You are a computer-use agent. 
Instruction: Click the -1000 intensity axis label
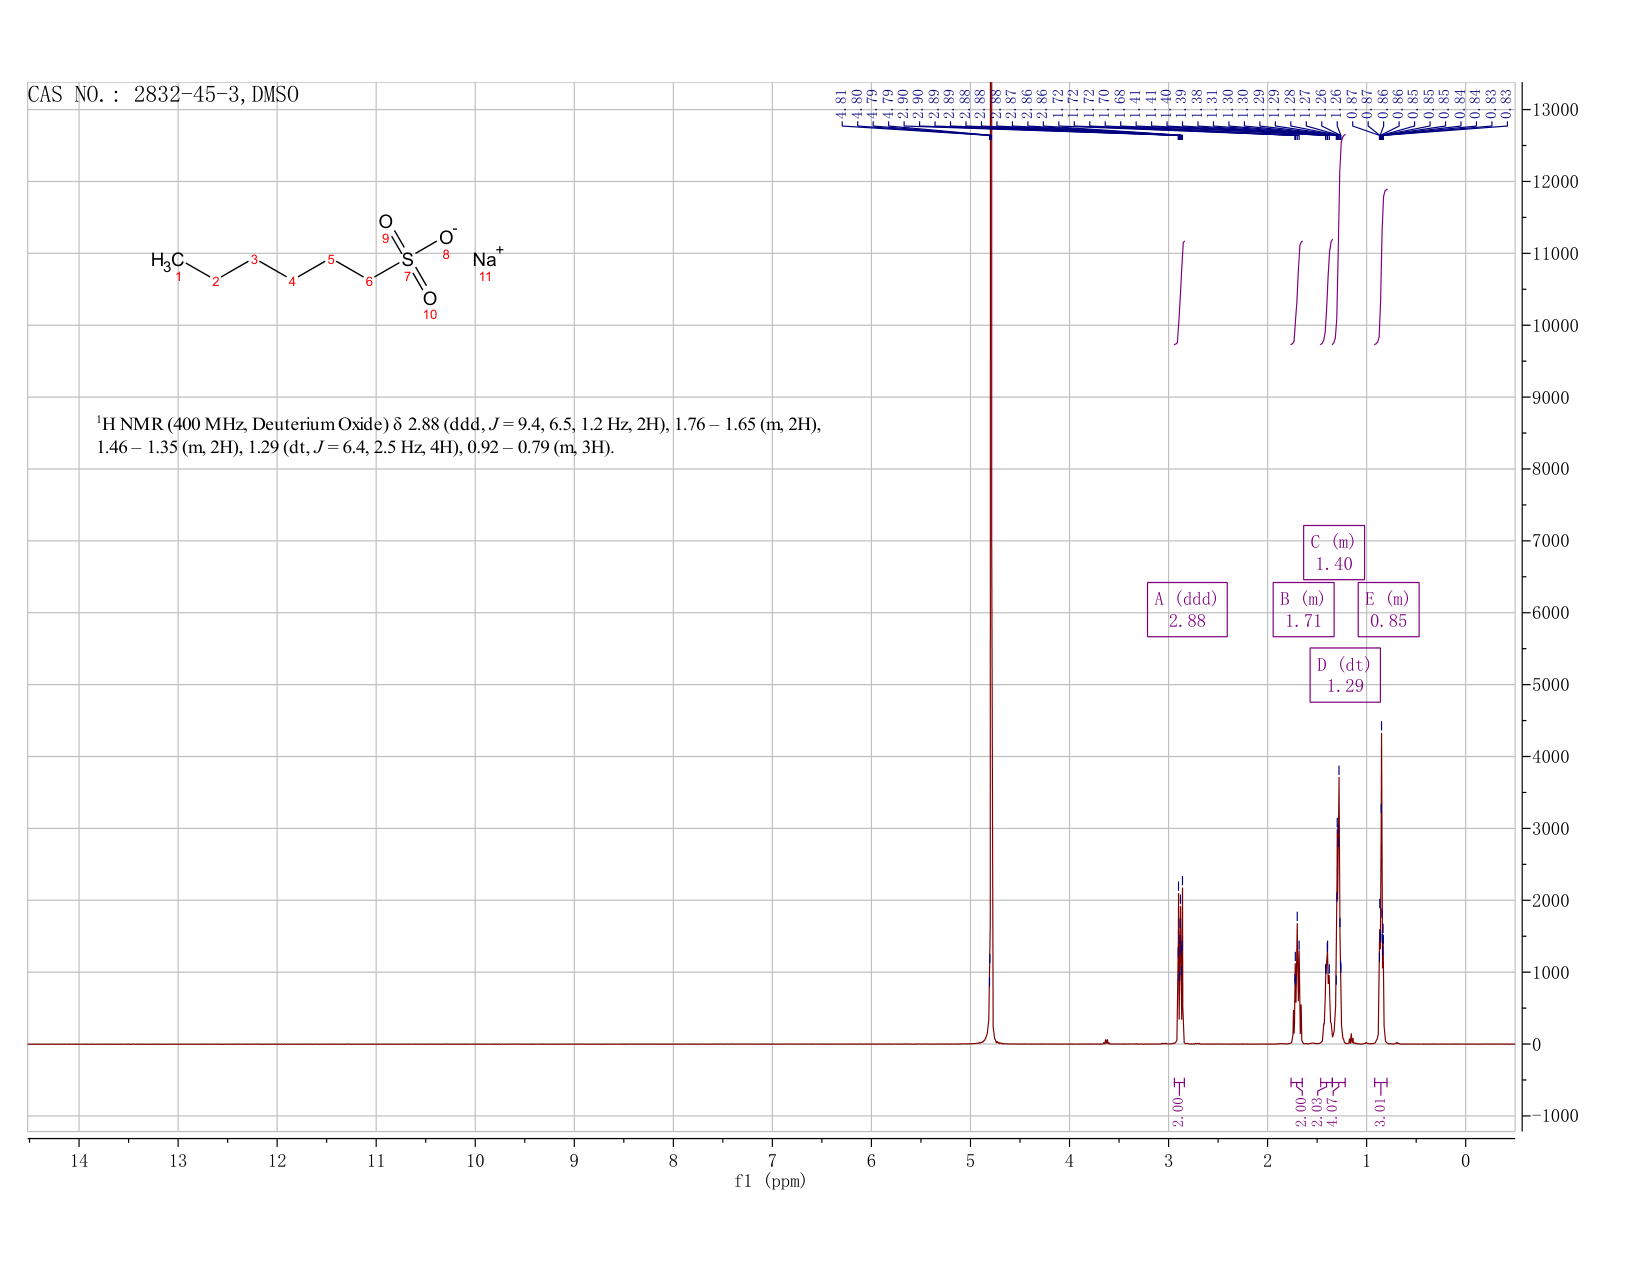point(1554,1116)
